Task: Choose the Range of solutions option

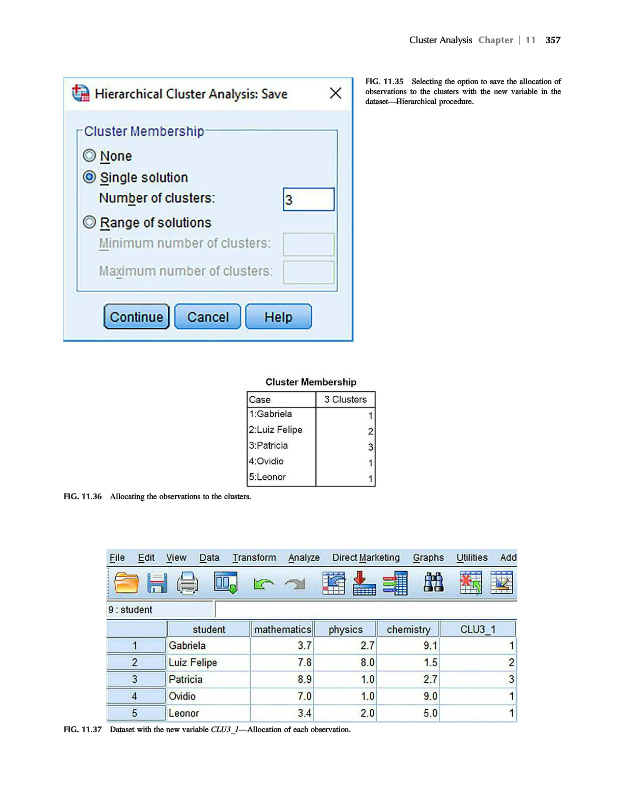Action: [x=91, y=222]
